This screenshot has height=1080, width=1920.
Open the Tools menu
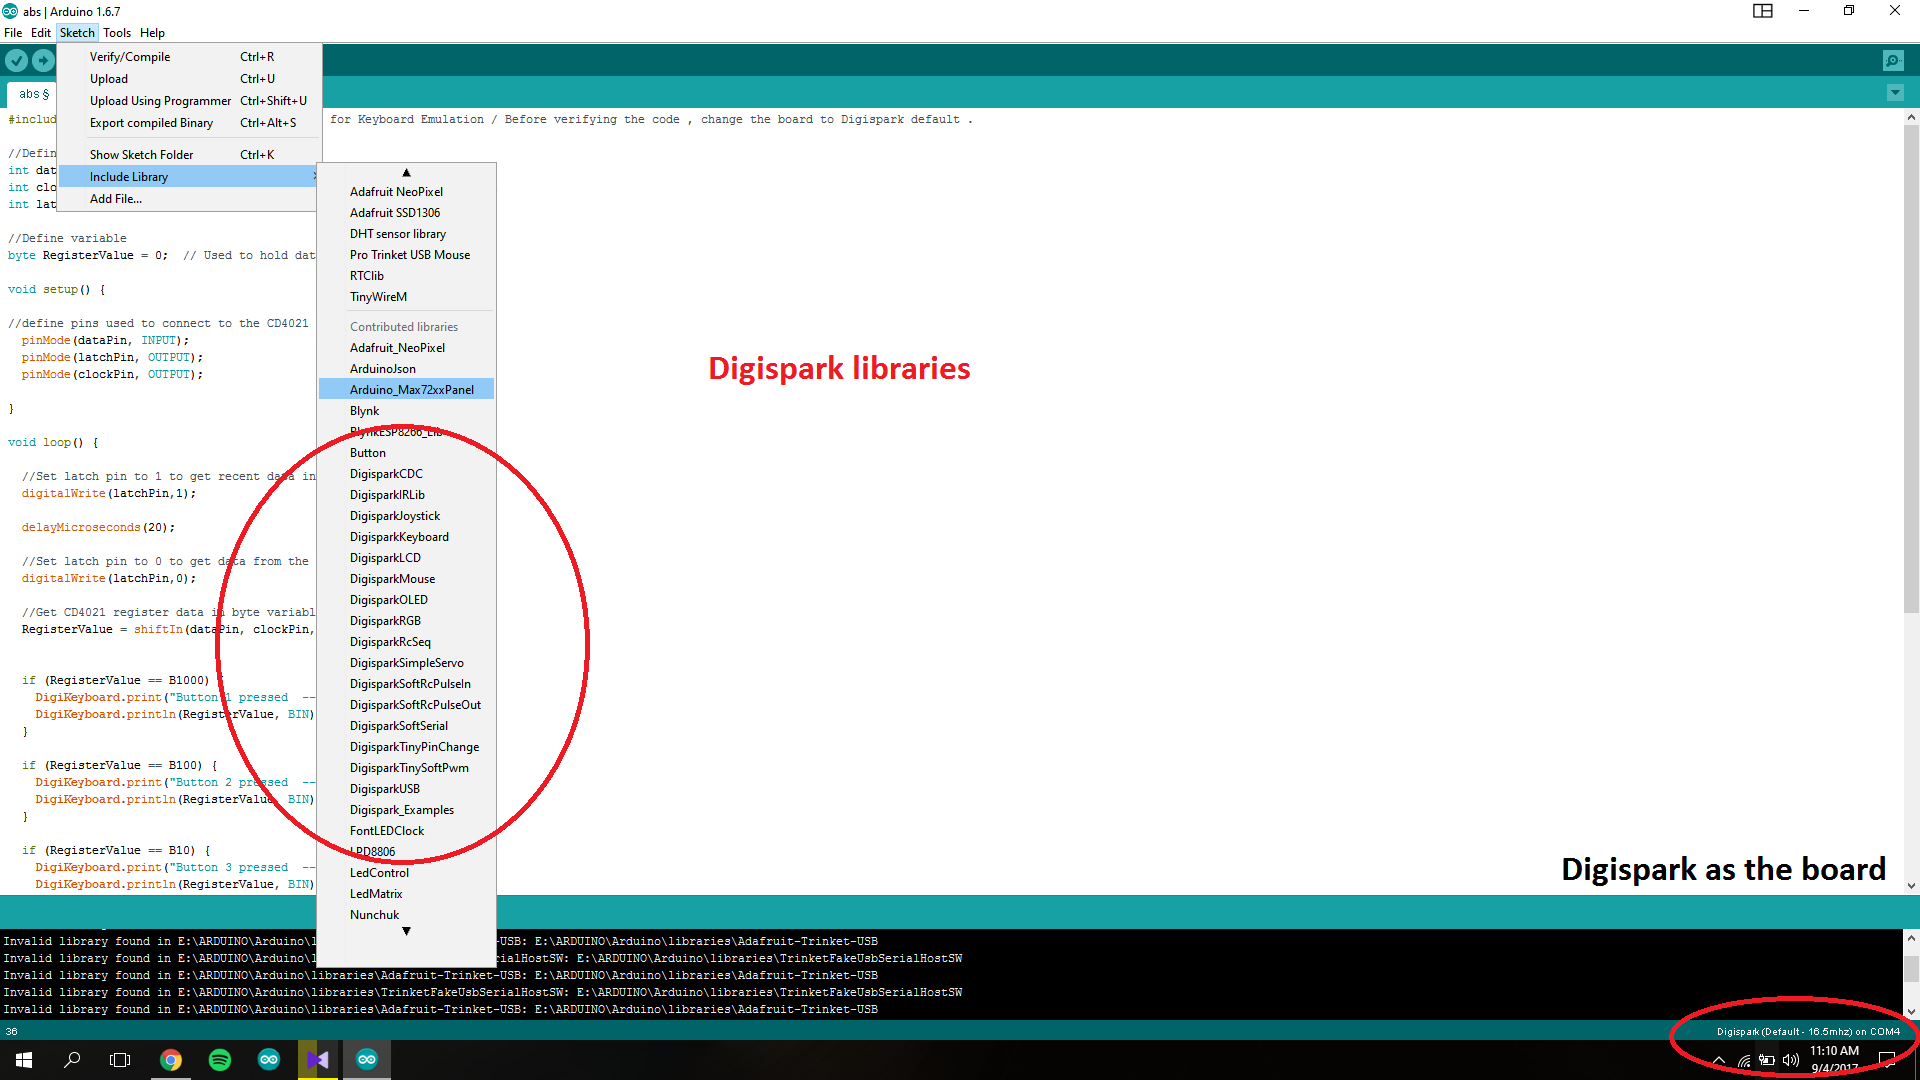[117, 33]
